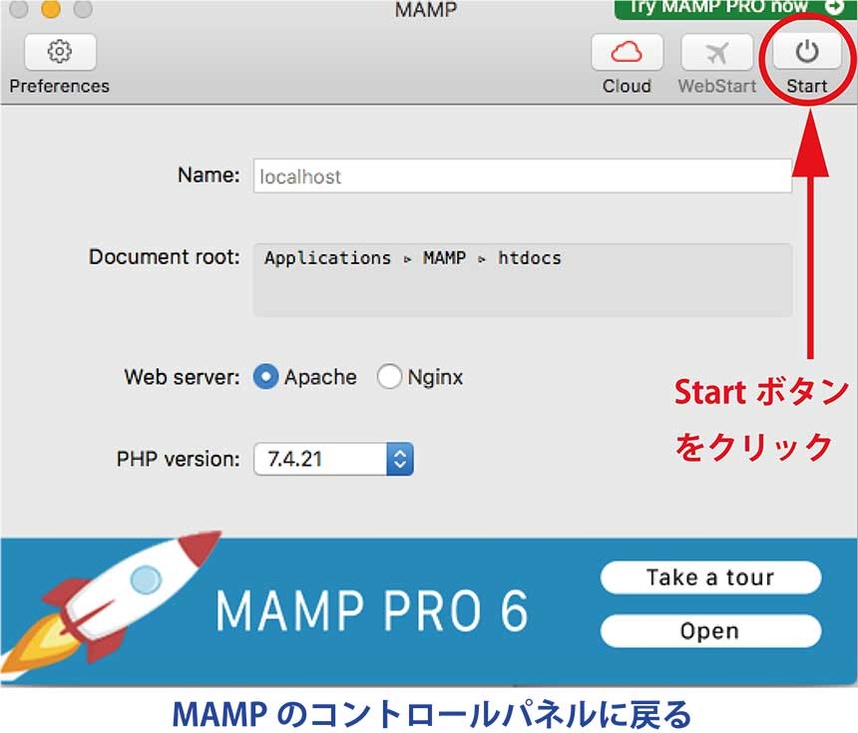Click the Name field showing localhost
The image size is (858, 733).
coord(522,176)
